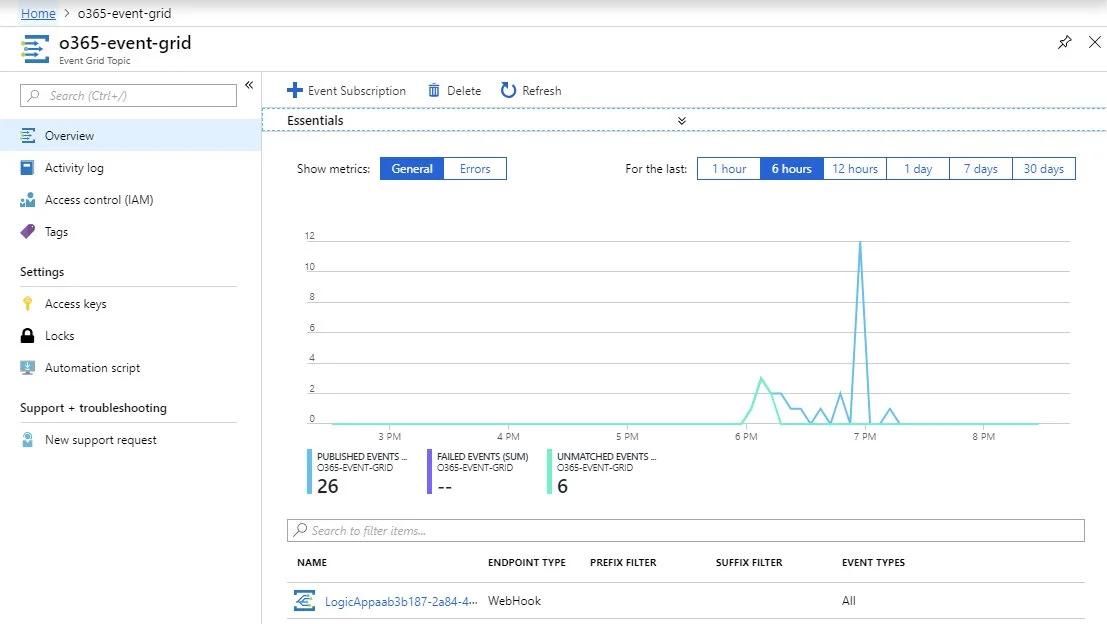Set time range to 1 hour
1107x624 pixels.
[729, 169]
